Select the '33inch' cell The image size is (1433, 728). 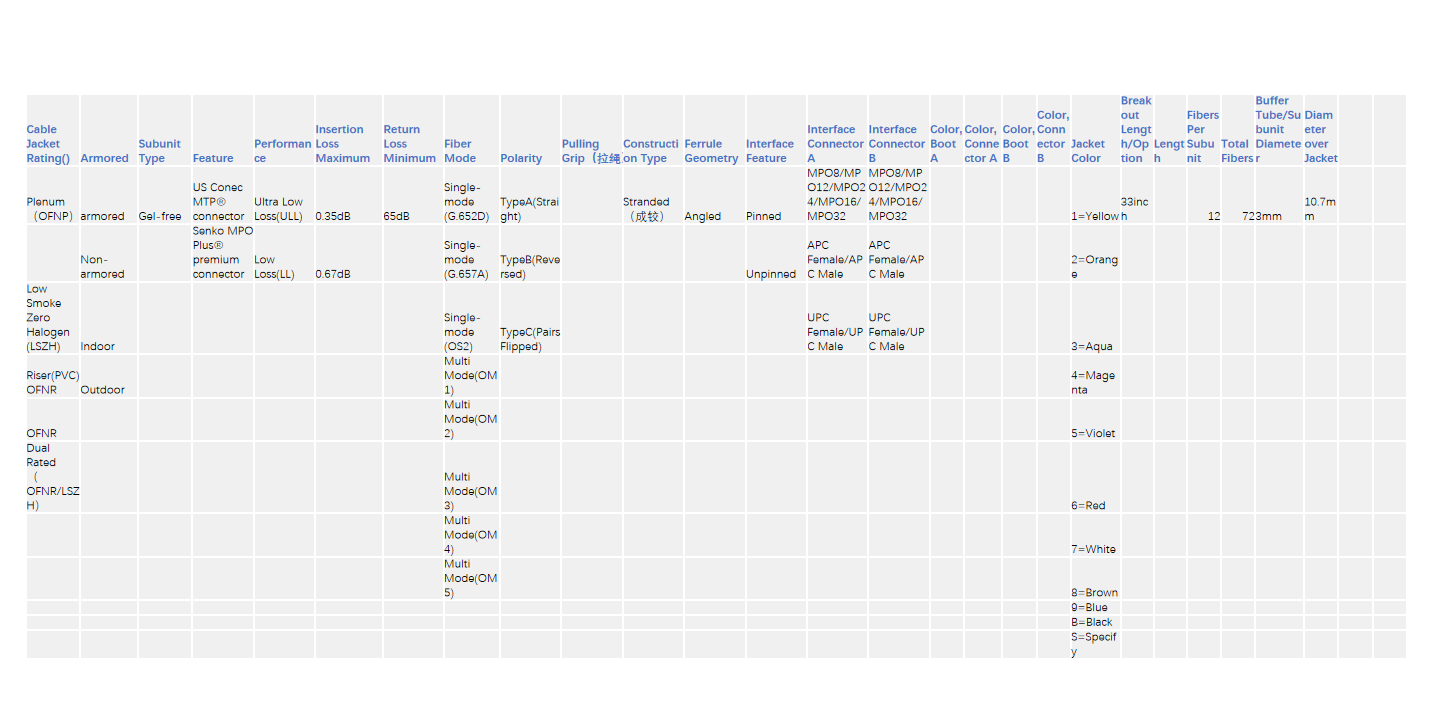[x=1137, y=195]
